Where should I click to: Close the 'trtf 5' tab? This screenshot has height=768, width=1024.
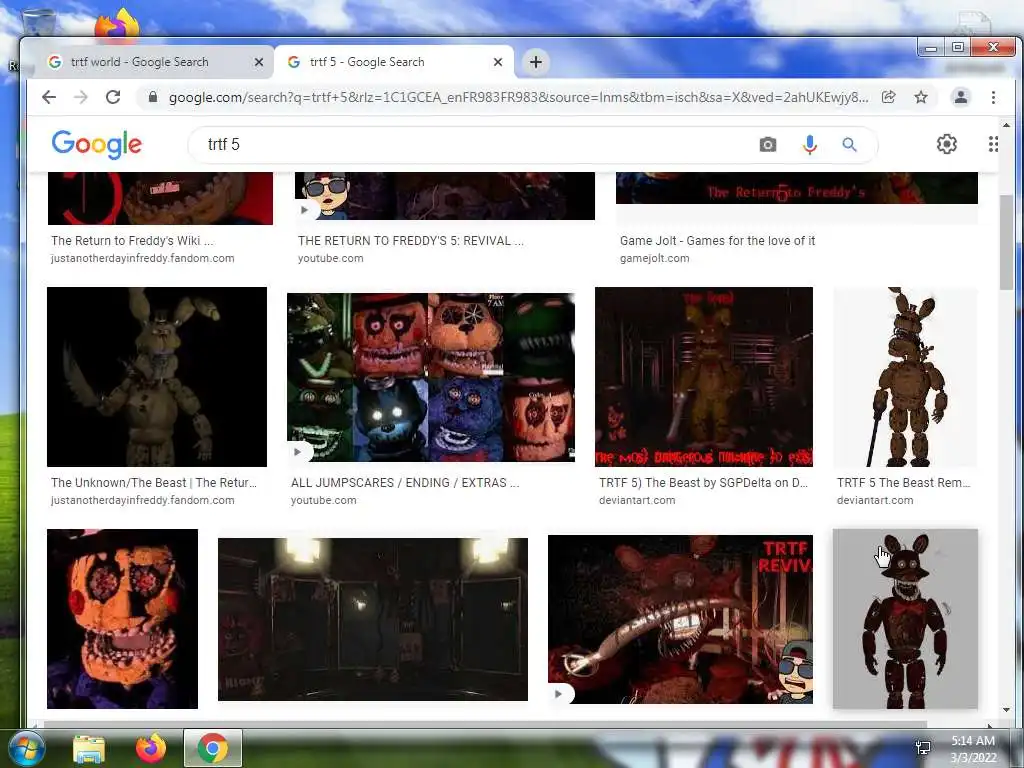point(498,62)
